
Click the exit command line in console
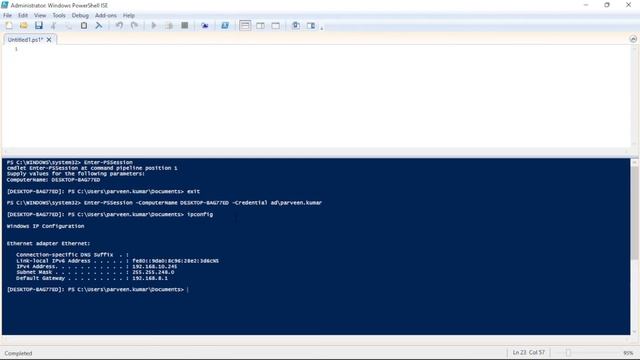pos(103,191)
